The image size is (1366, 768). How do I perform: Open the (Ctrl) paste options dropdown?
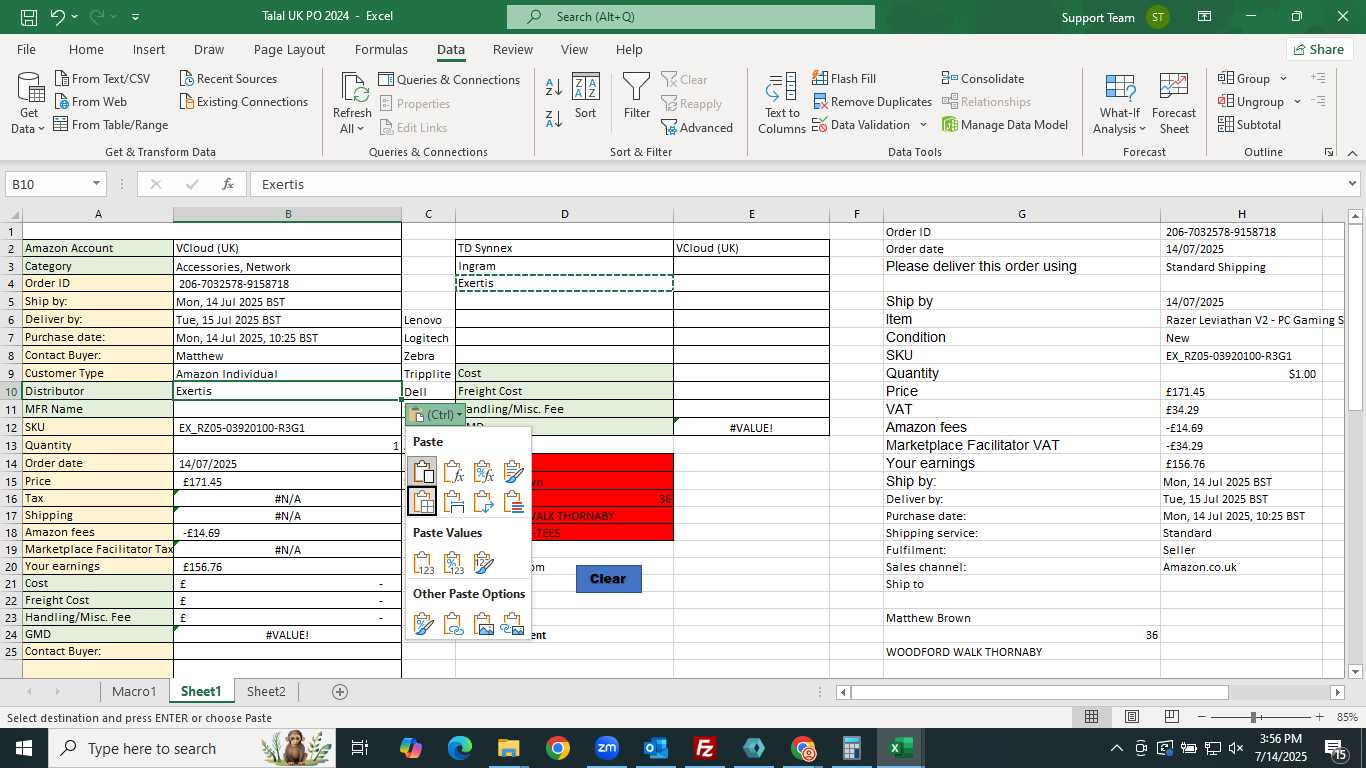coord(435,414)
